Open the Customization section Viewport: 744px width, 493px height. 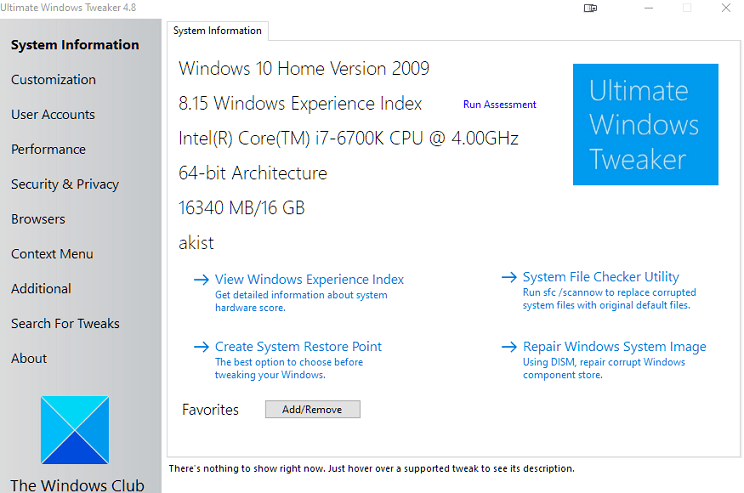[54, 80]
